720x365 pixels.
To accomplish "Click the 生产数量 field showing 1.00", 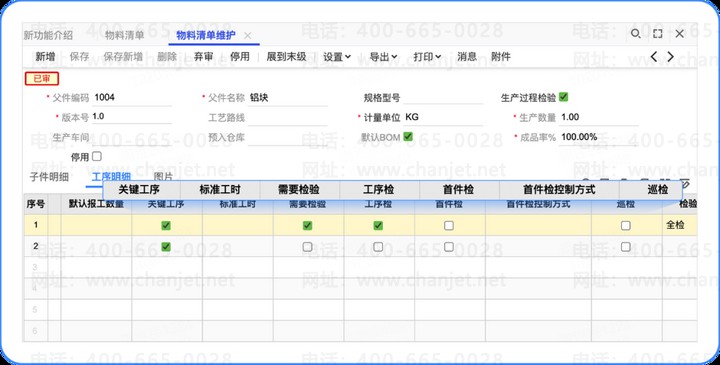I will [x=599, y=118].
